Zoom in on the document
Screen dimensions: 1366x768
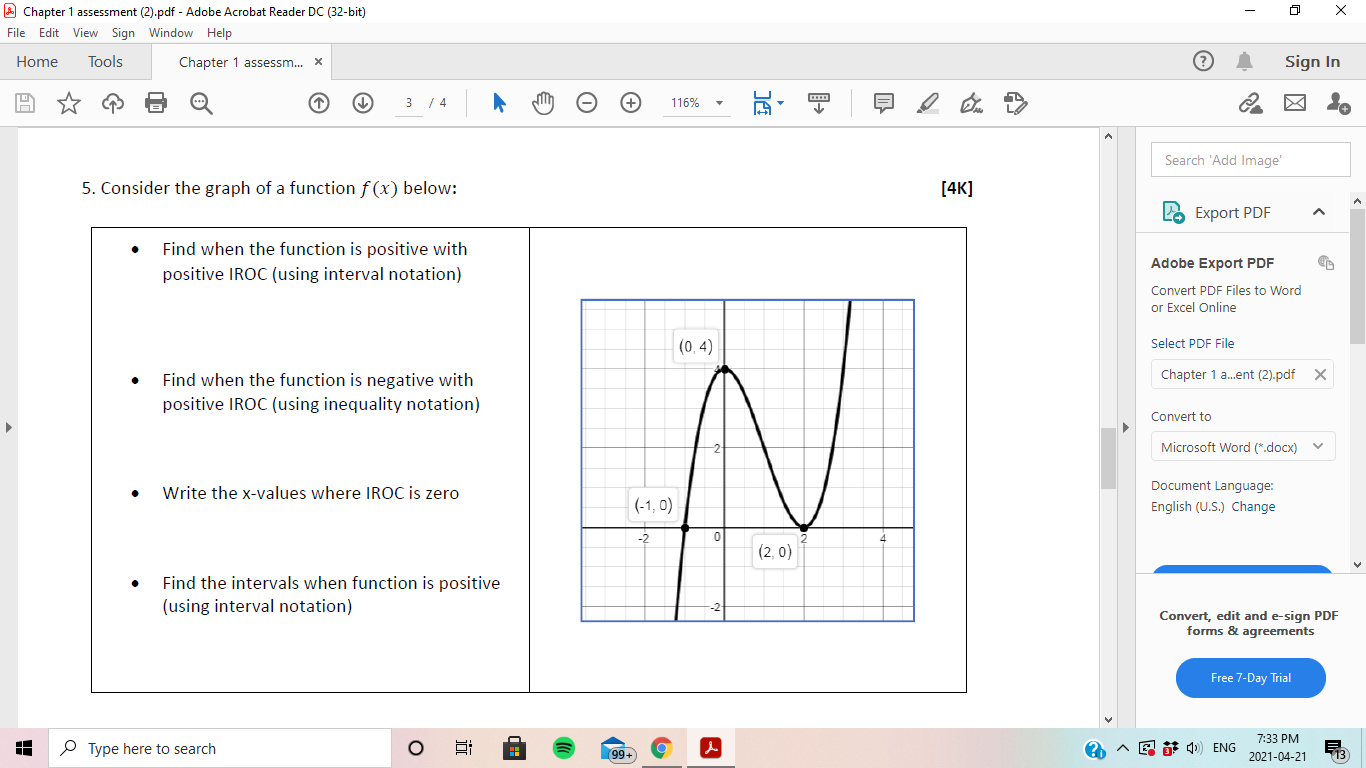(631, 103)
